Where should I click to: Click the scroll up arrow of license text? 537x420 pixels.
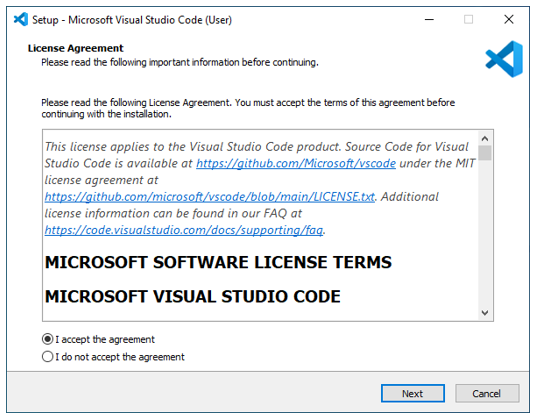(x=485, y=138)
